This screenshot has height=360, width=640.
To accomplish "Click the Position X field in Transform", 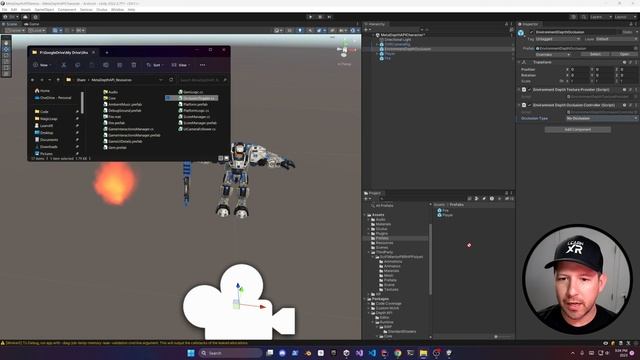I will point(579,70).
